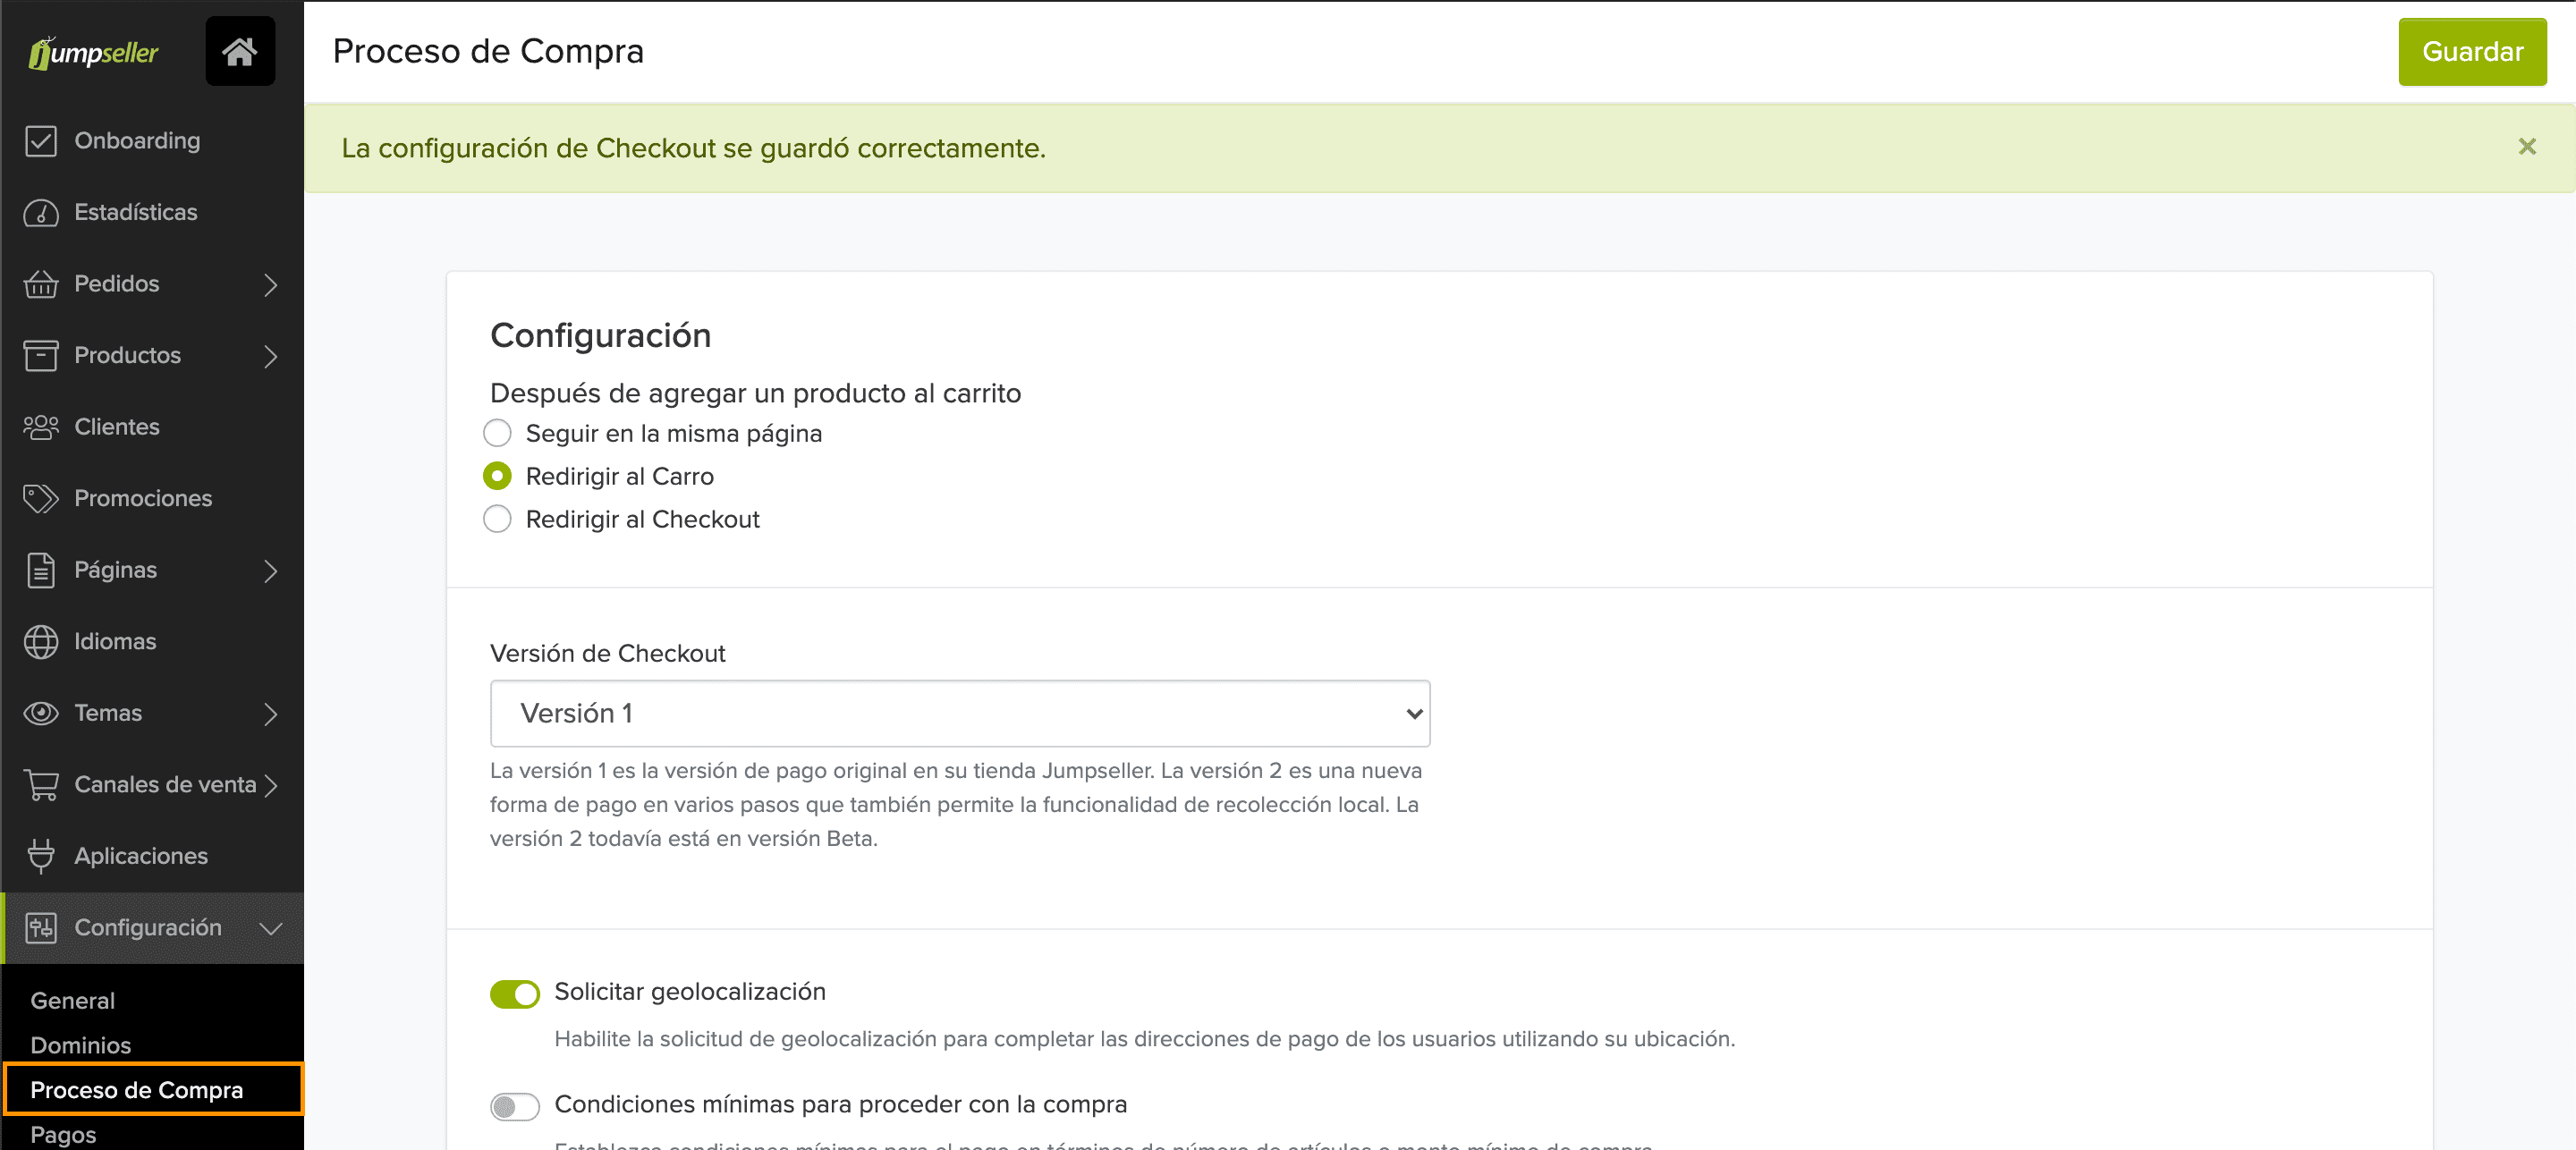The height and width of the screenshot is (1150, 2576).
Task: Enable Condiciones mínimas para proceder toggle
Action: pos(514,1106)
